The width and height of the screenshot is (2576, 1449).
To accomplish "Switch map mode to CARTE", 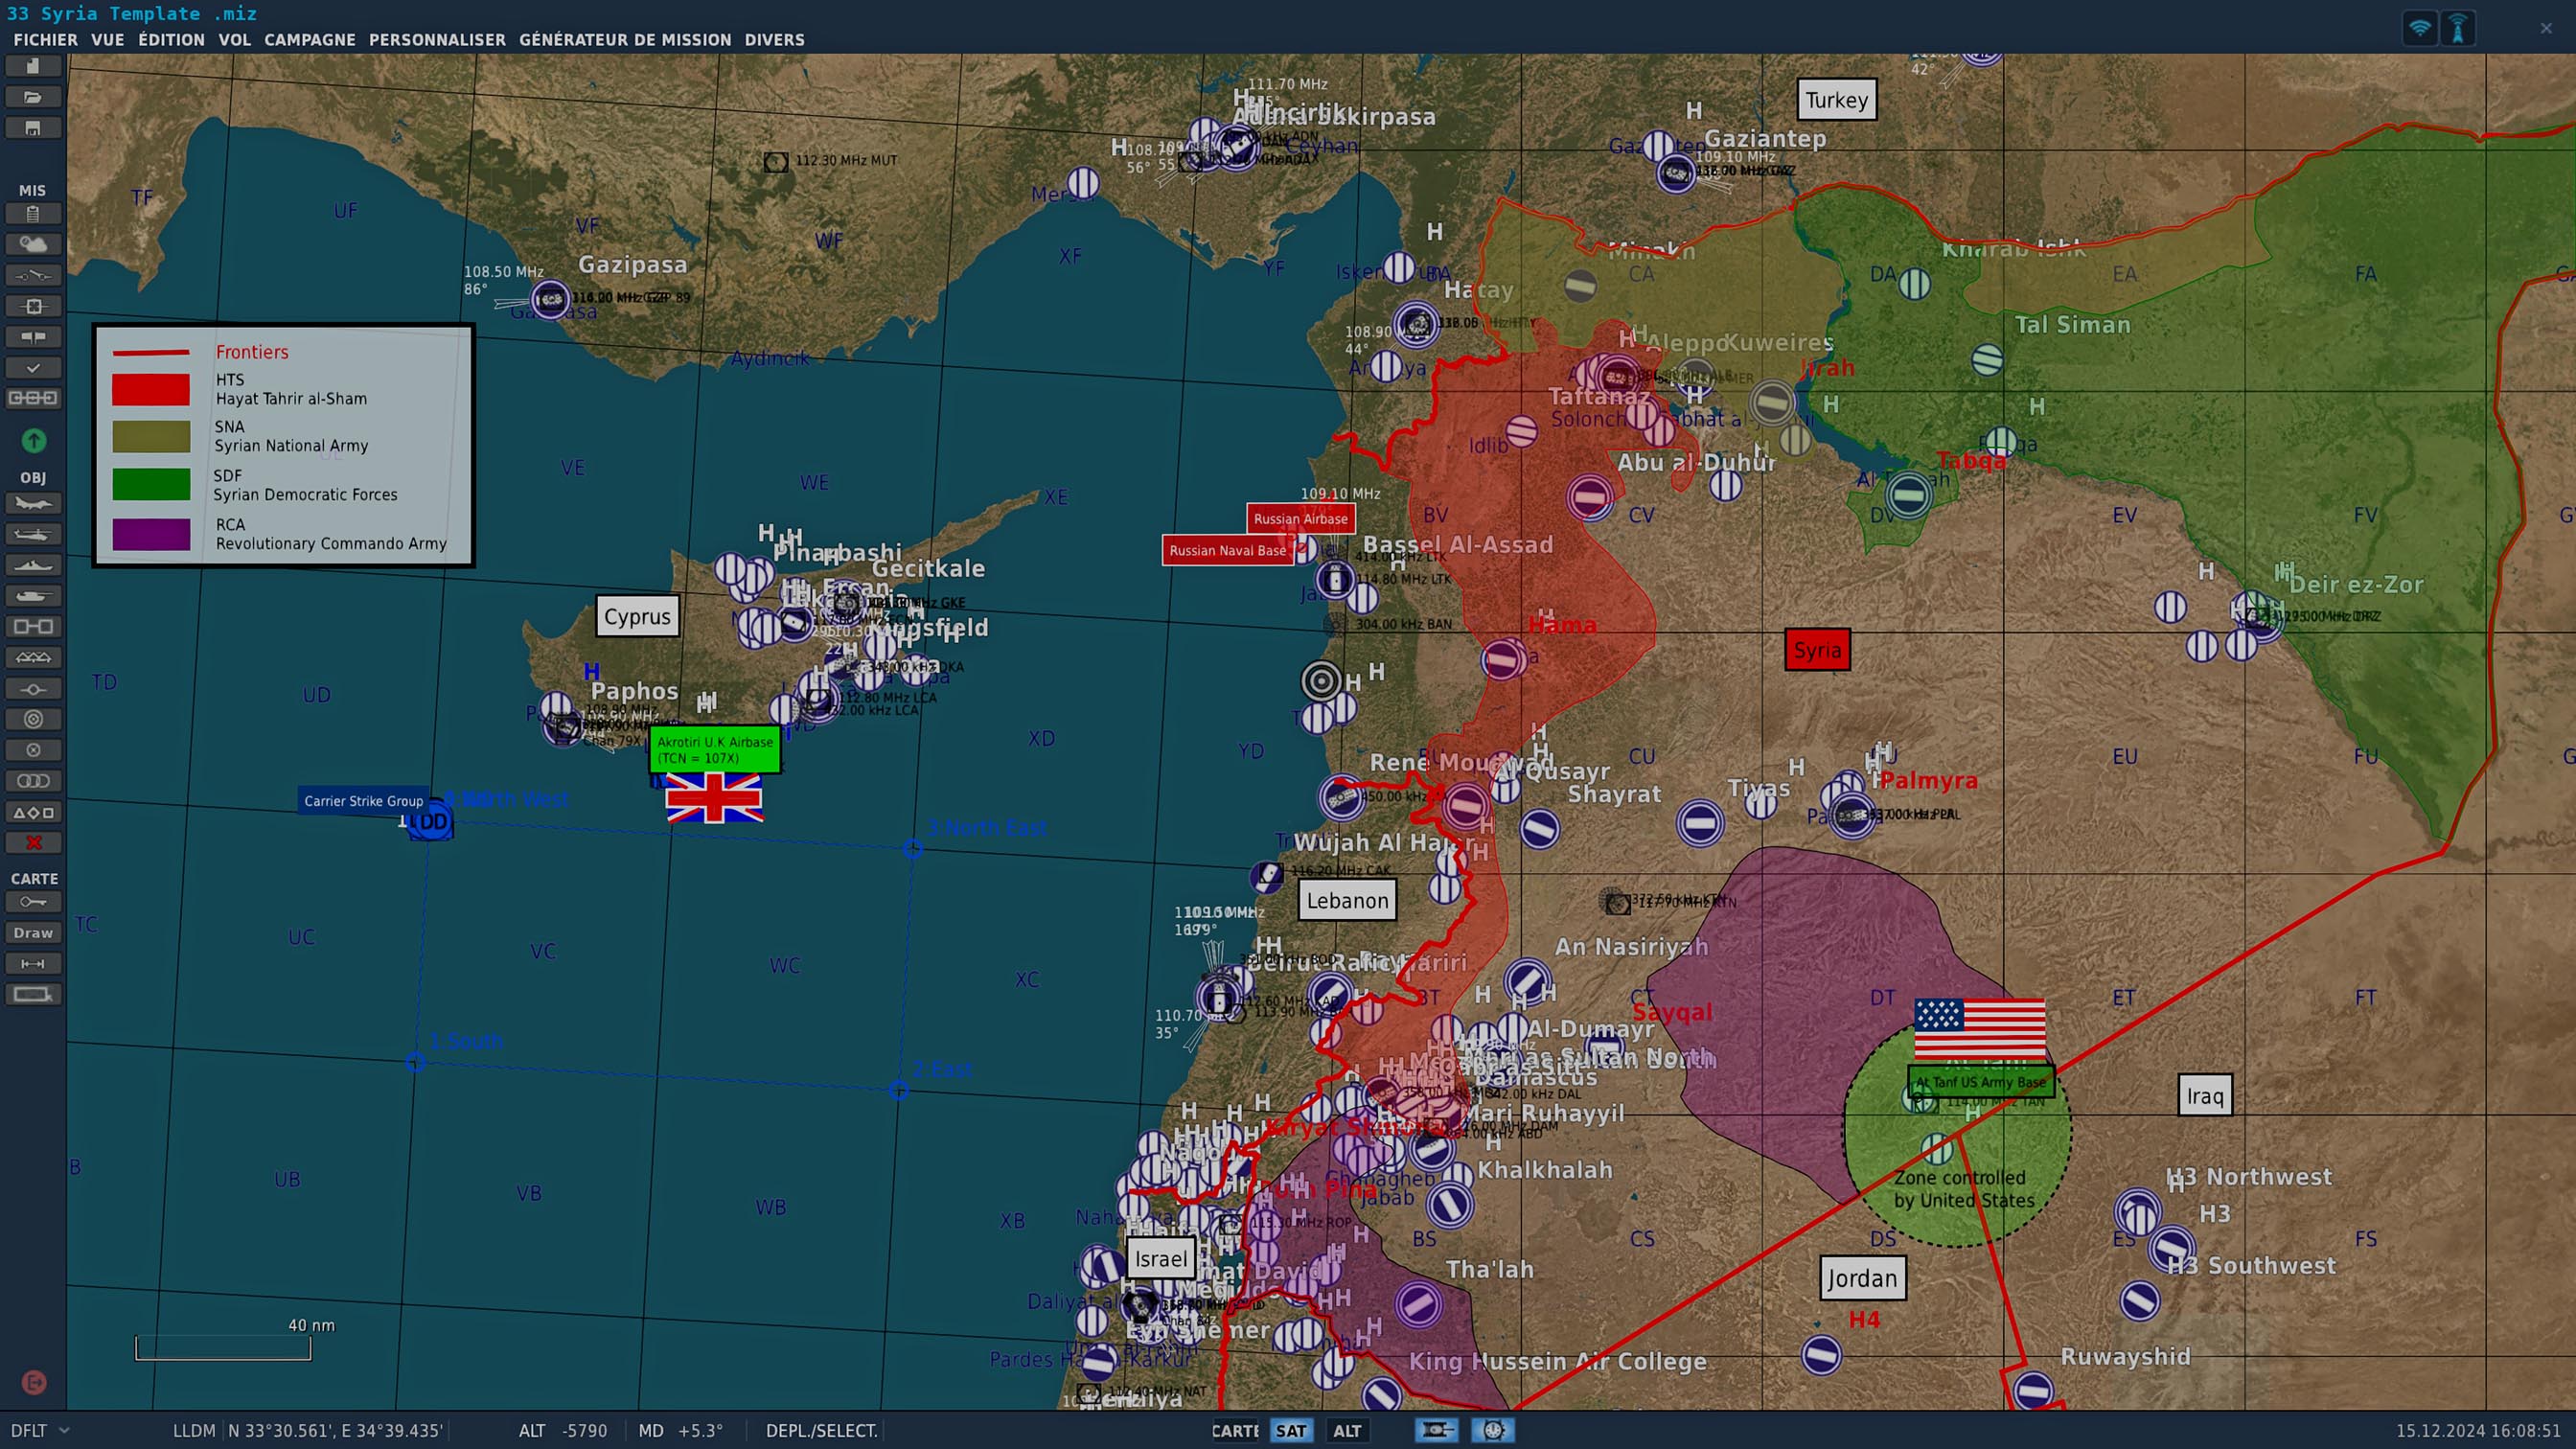I will click(x=1235, y=1431).
